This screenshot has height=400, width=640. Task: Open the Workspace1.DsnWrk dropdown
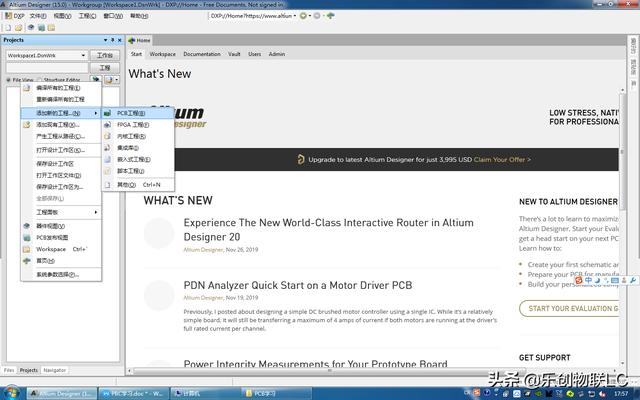click(x=83, y=56)
